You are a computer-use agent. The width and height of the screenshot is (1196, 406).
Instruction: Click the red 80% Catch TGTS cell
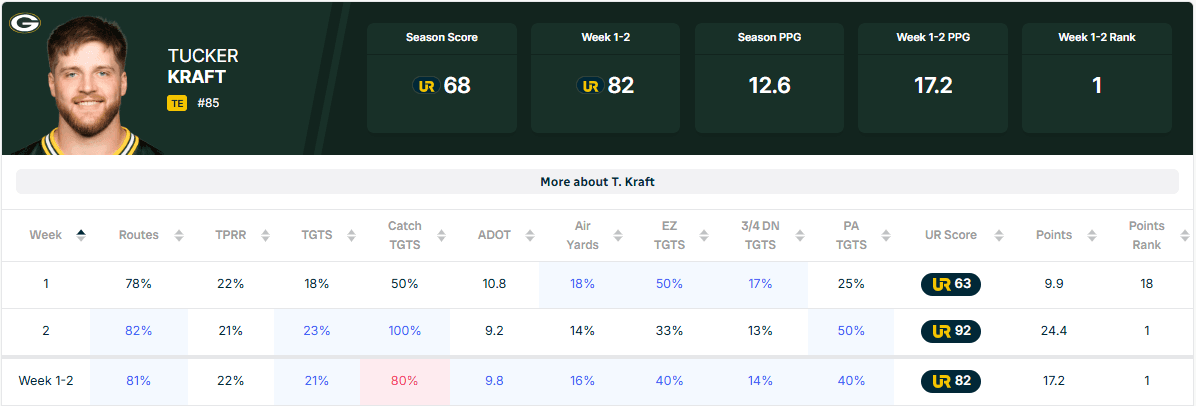point(405,381)
